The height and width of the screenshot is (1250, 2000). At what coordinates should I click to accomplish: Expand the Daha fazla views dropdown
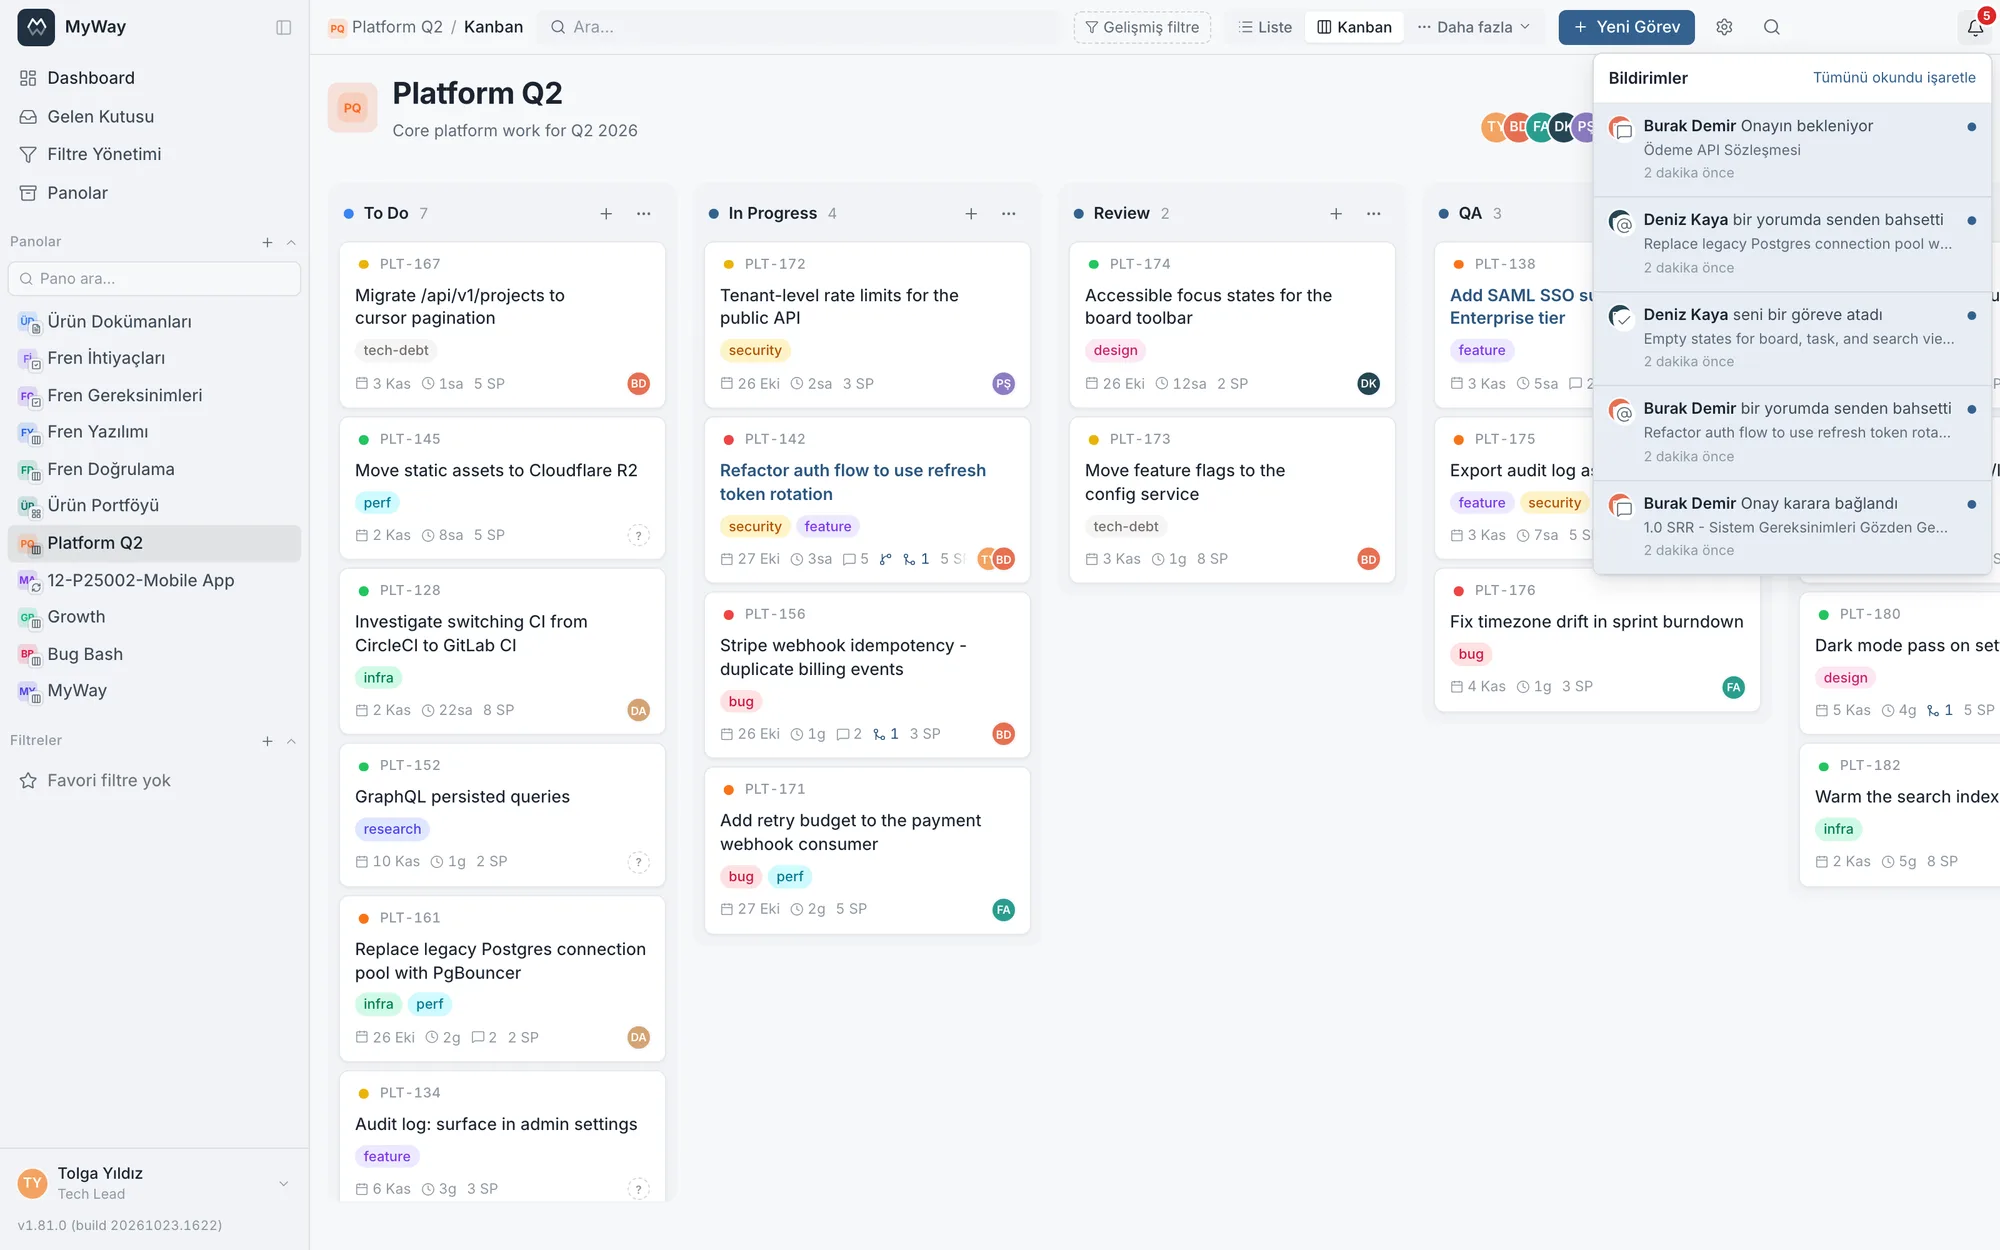point(1474,27)
